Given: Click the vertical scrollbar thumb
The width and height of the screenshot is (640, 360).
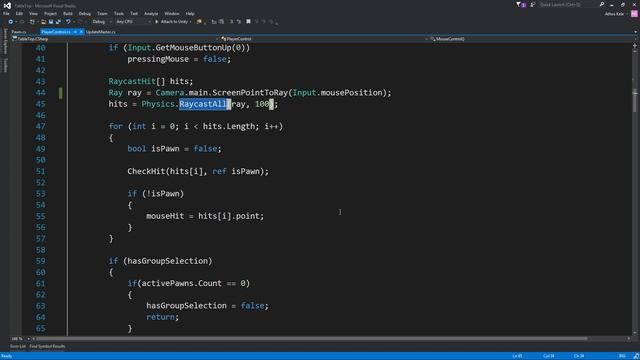Looking at the screenshot, I should pos(635,100).
